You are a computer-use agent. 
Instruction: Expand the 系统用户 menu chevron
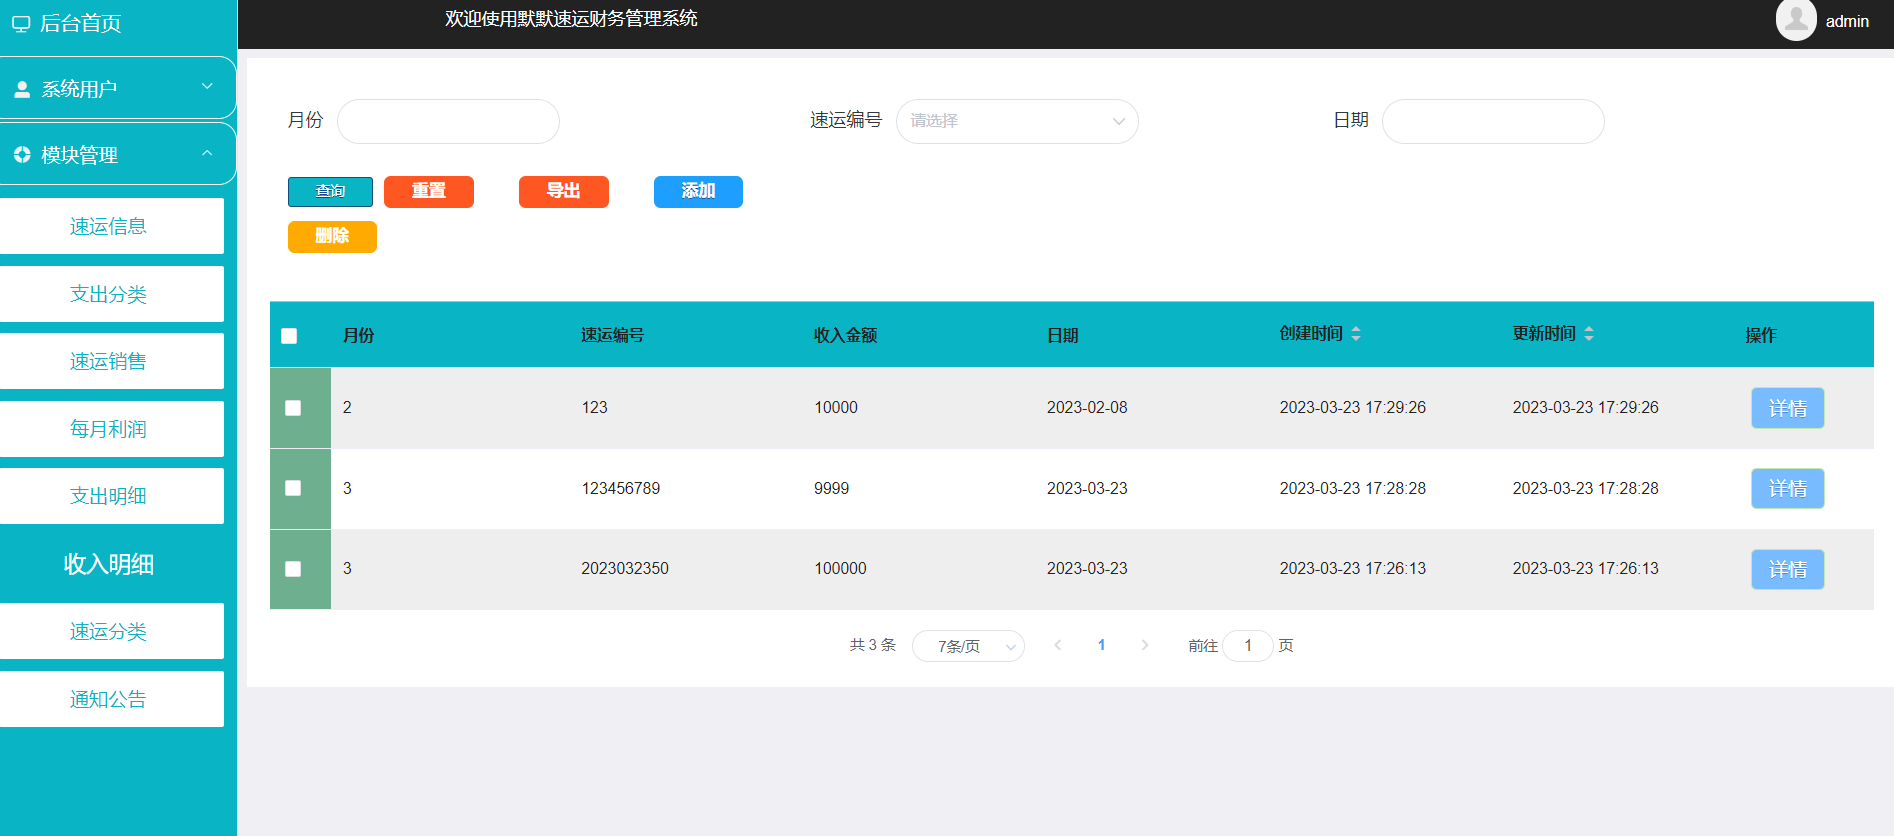click(207, 87)
